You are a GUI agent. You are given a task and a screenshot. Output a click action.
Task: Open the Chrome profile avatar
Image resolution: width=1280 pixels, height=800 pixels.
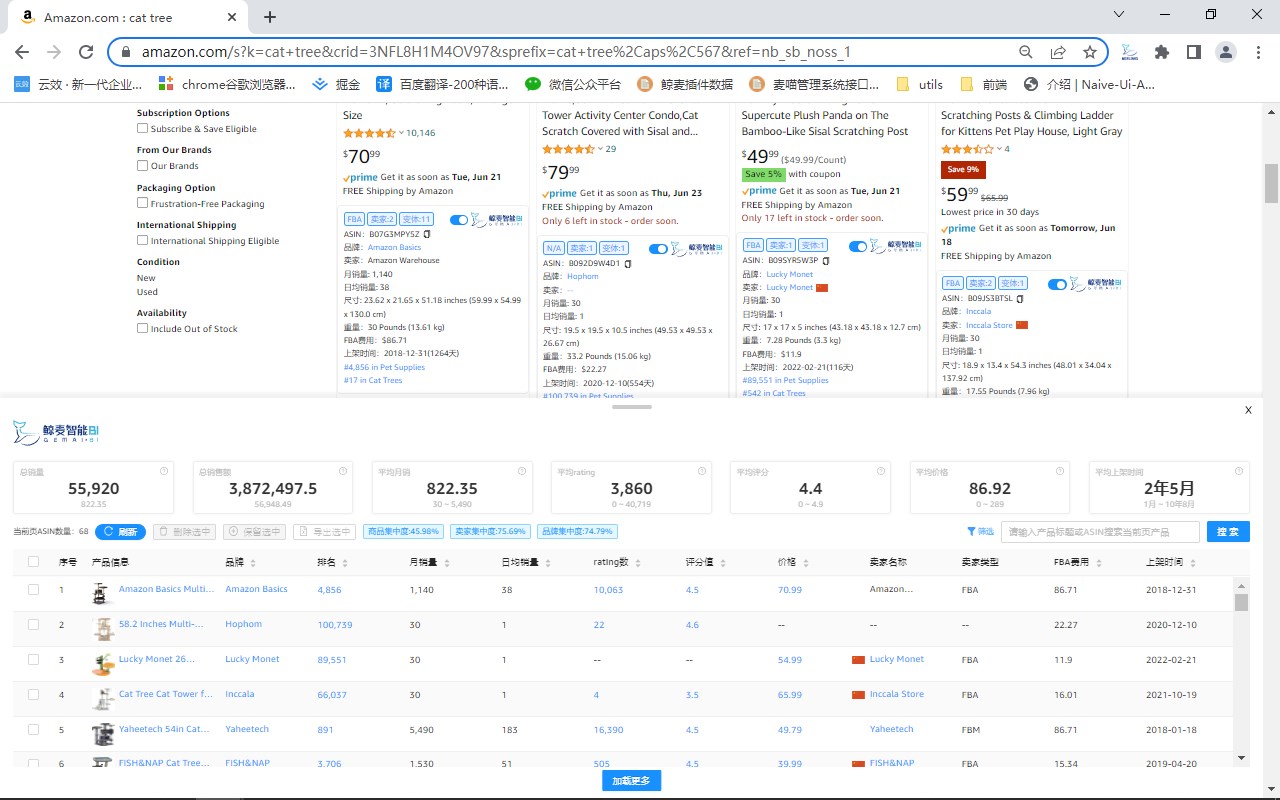coord(1226,52)
